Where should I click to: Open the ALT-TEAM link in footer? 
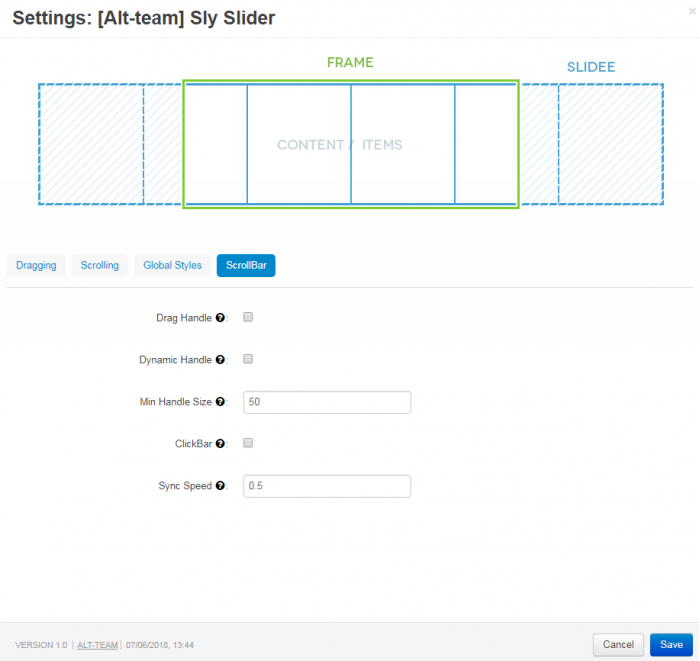point(97,645)
